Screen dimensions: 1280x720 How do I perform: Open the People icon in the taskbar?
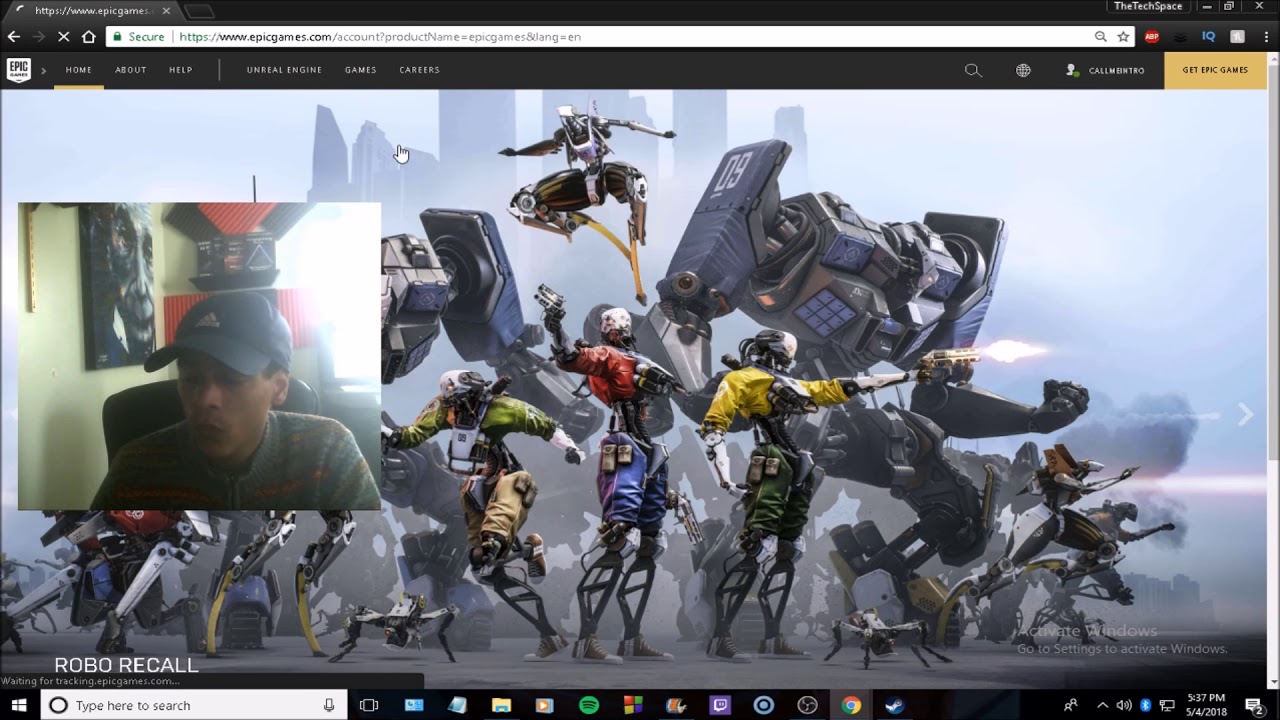[1071, 705]
